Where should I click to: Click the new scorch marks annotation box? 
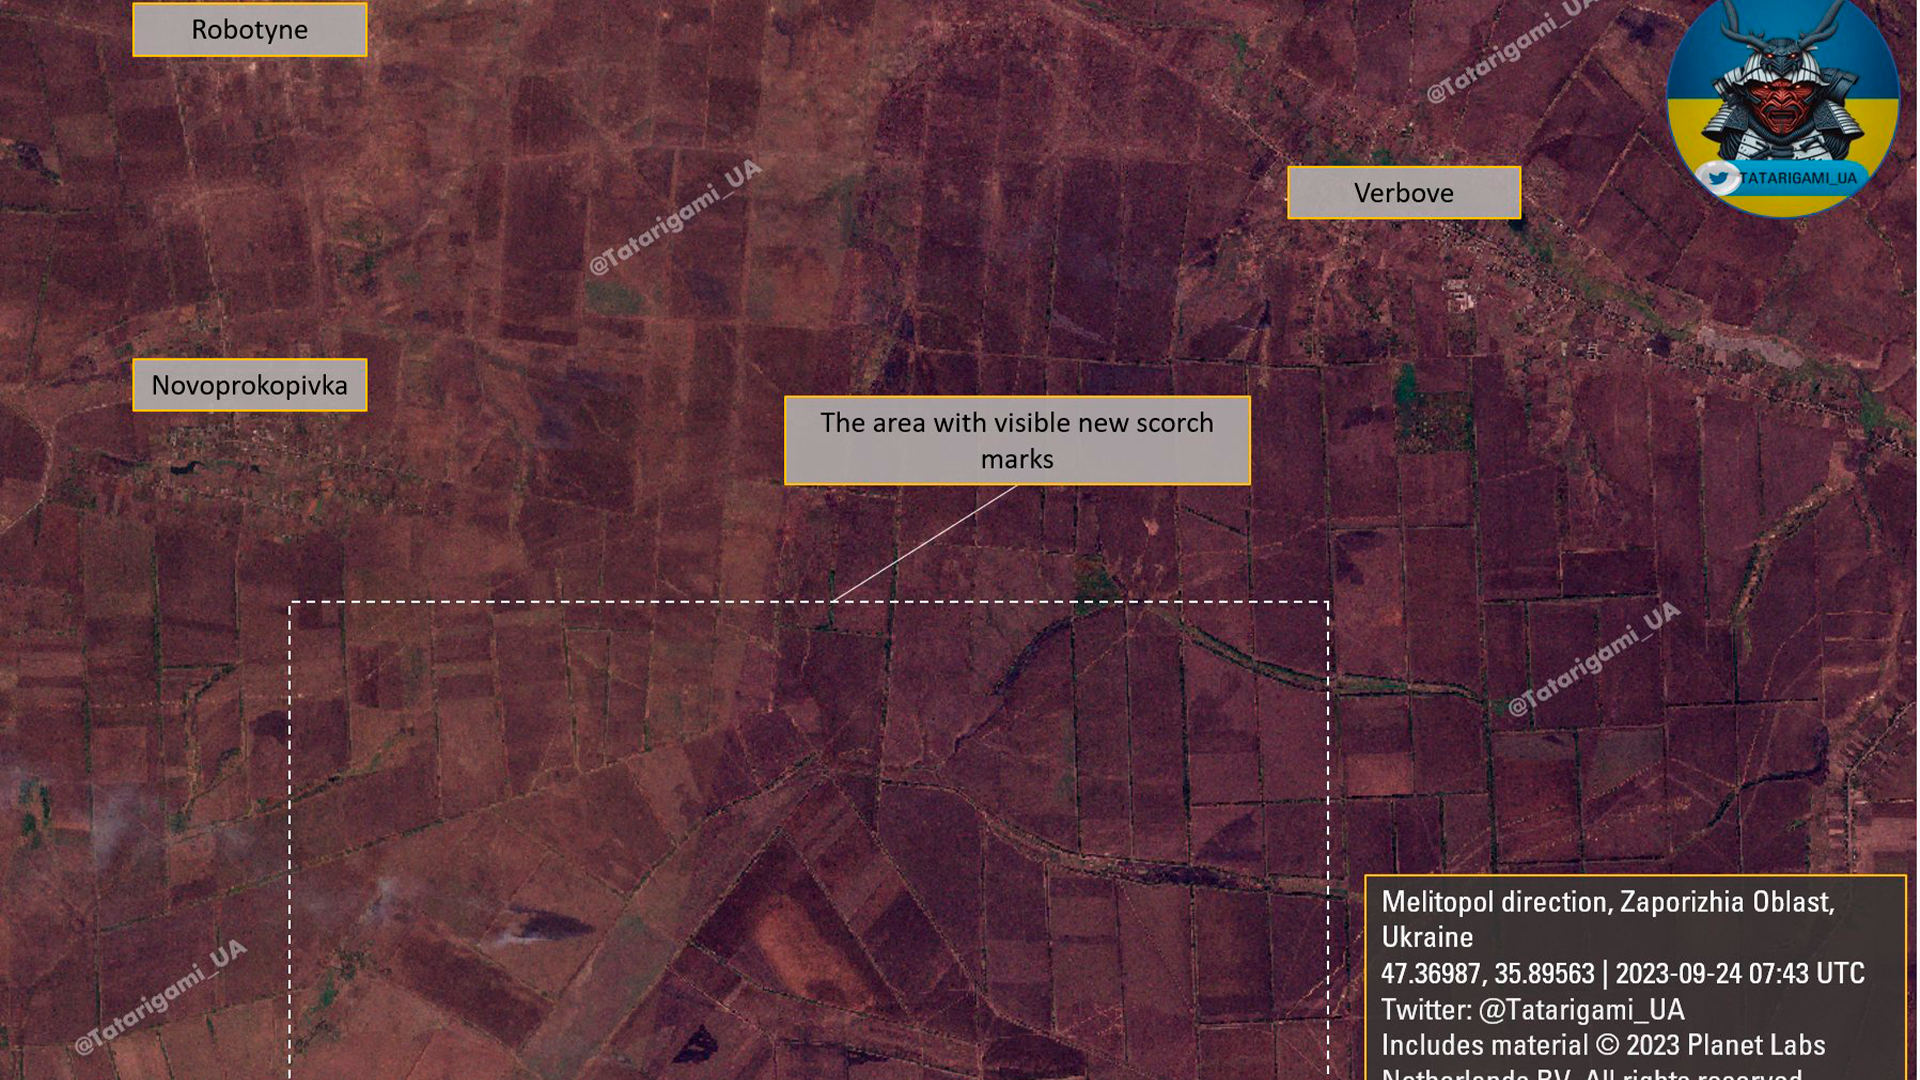coord(1016,441)
